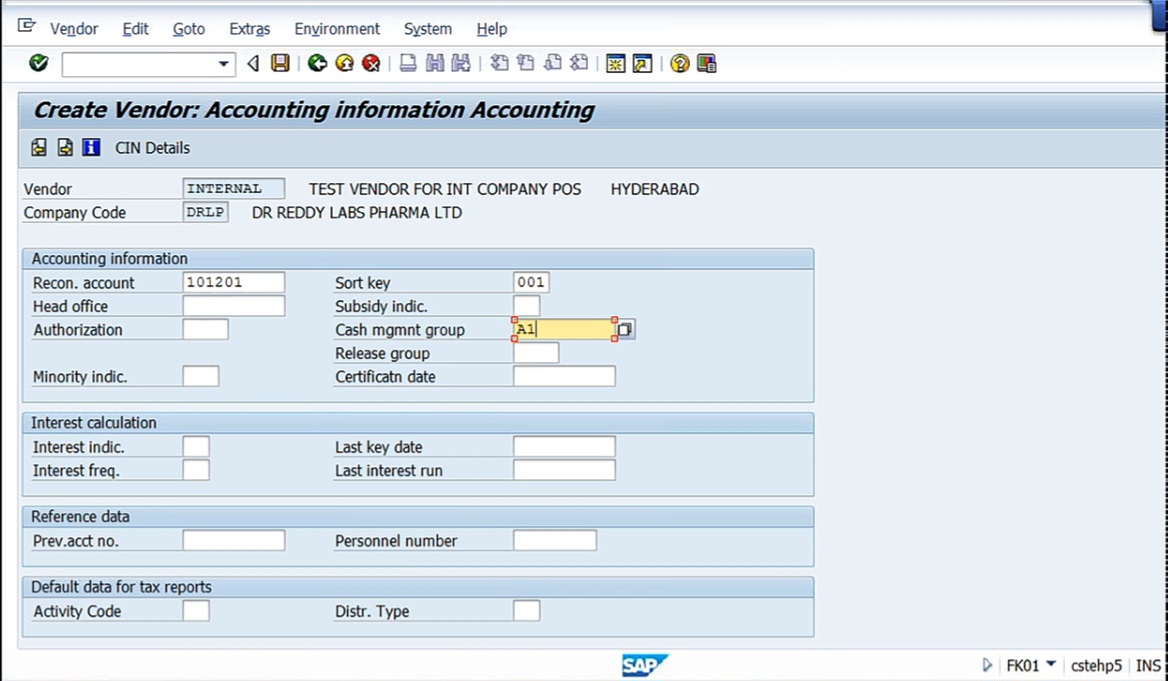Click the Print icon in toolbar
The width and height of the screenshot is (1168, 681).
coord(408,63)
